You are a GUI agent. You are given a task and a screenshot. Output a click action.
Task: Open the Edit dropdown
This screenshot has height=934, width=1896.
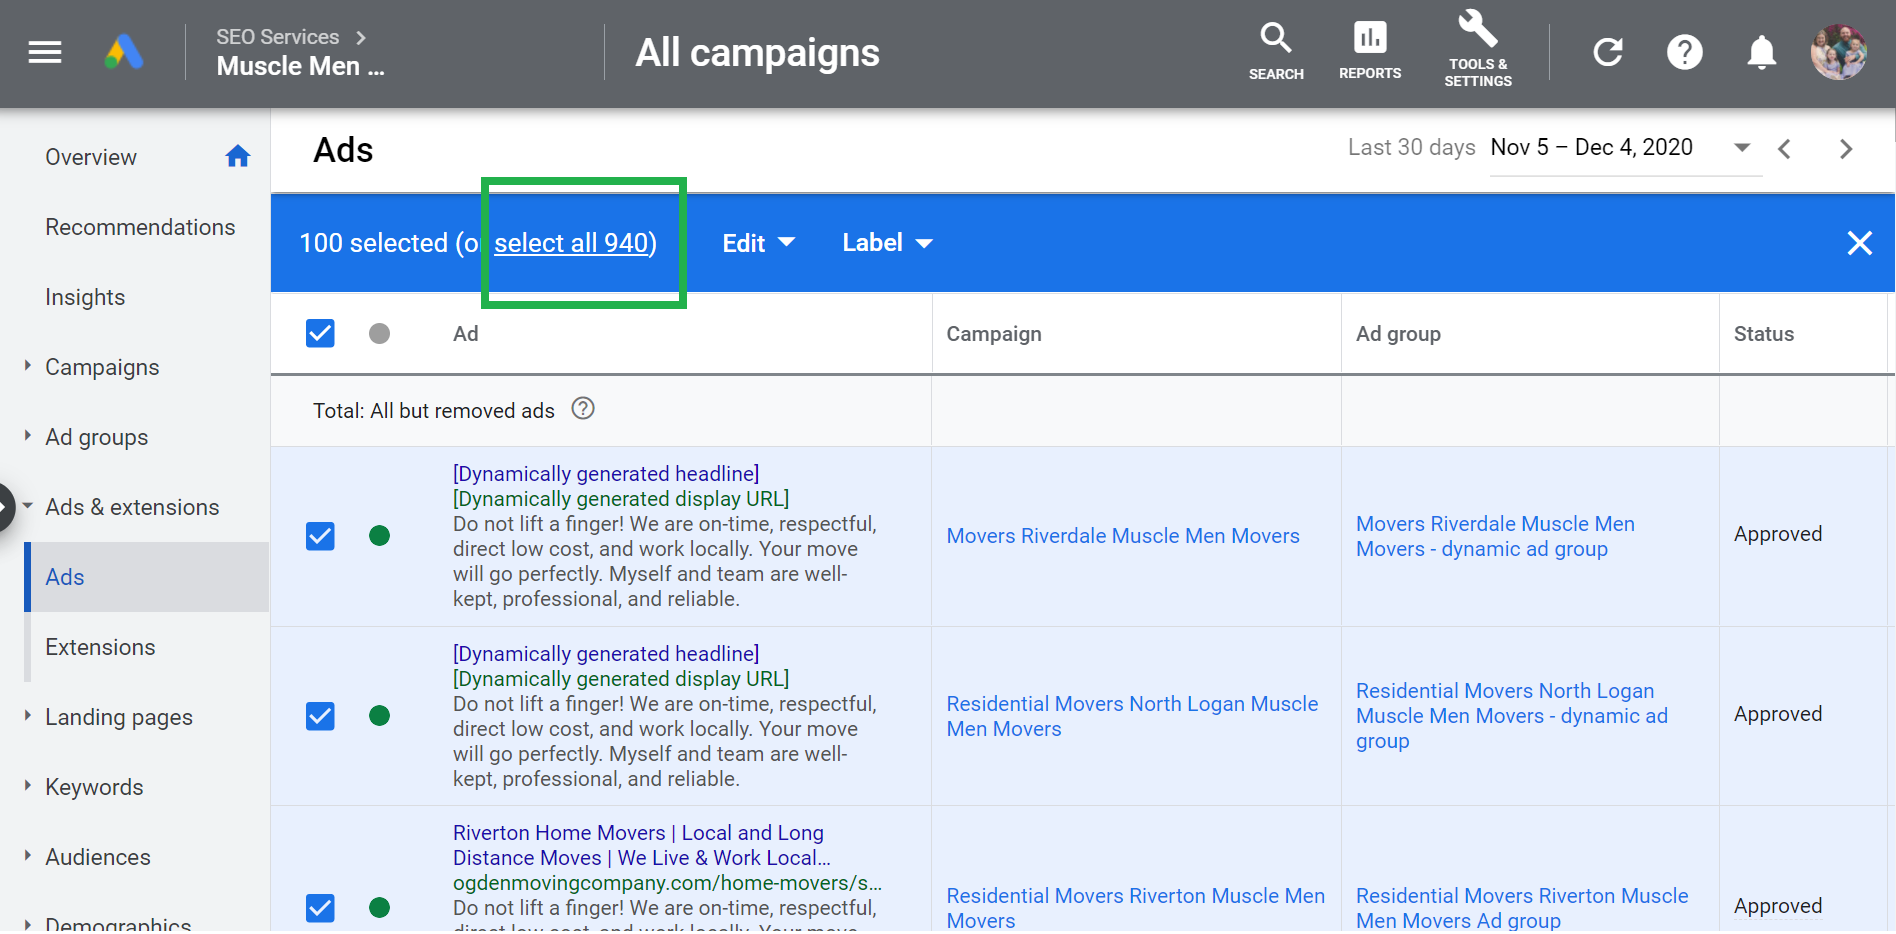click(x=759, y=243)
